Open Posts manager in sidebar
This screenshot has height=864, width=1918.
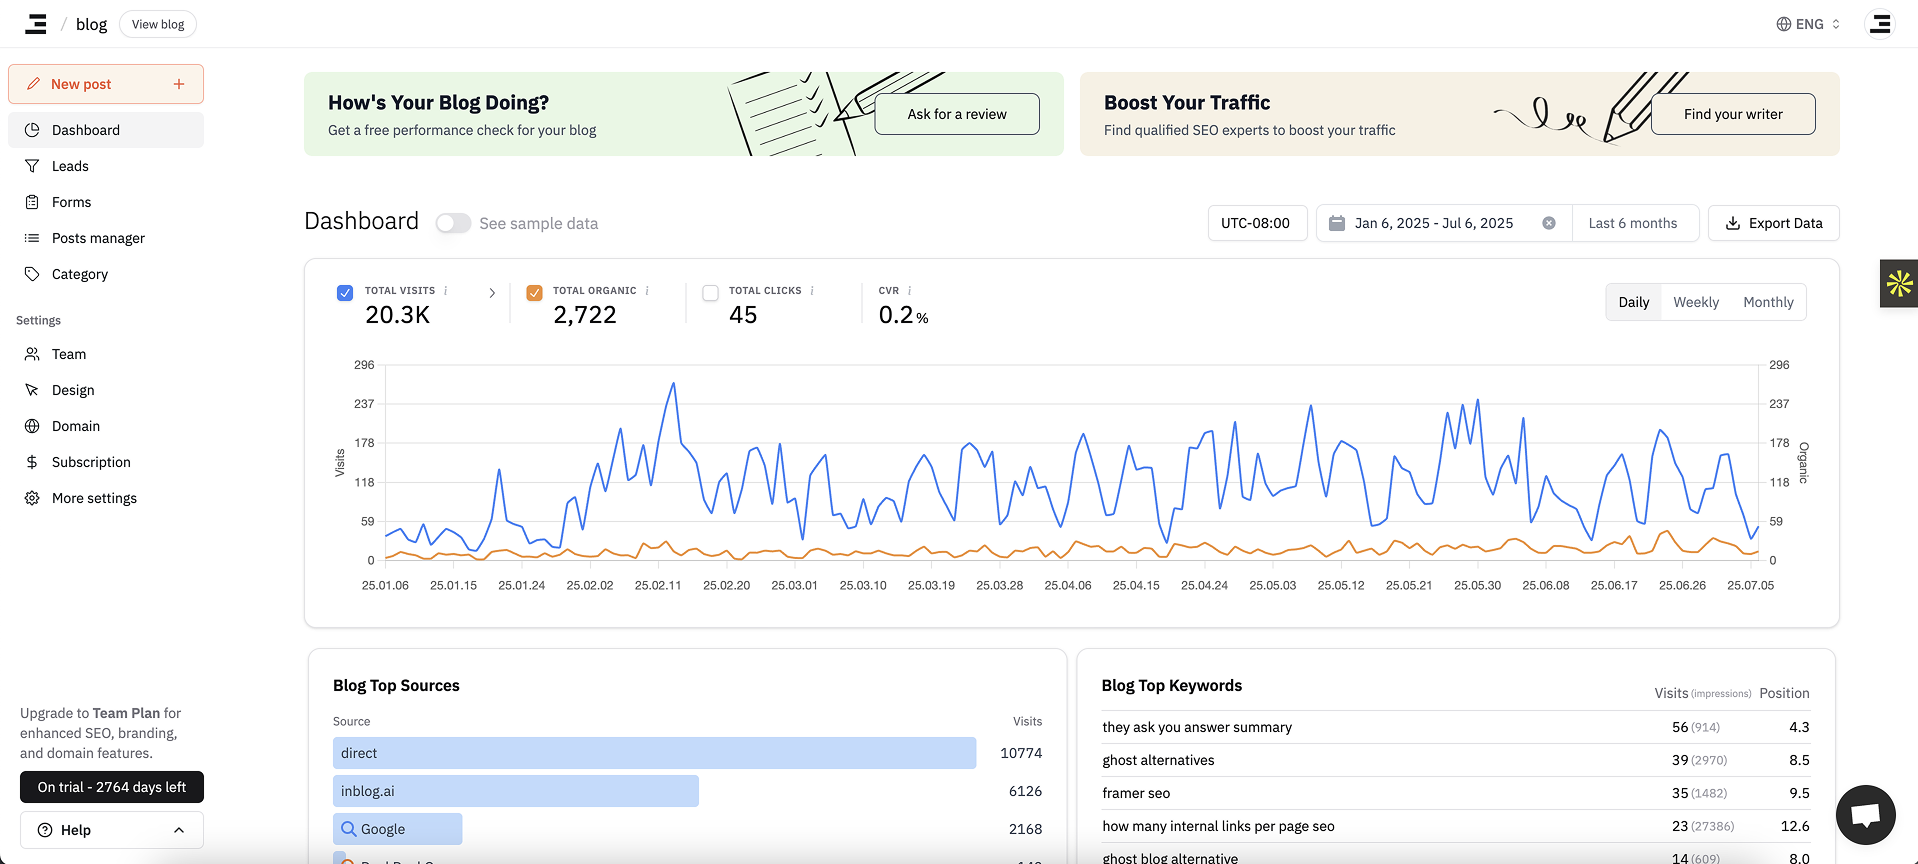(98, 238)
